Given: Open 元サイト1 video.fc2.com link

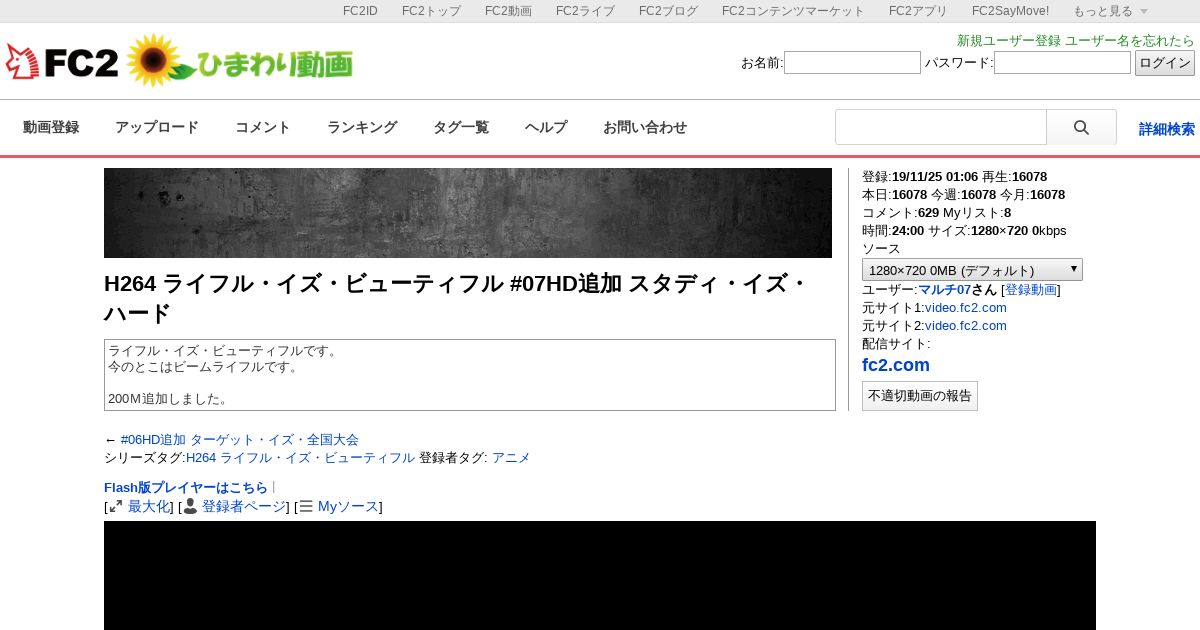Looking at the screenshot, I should coord(966,307).
